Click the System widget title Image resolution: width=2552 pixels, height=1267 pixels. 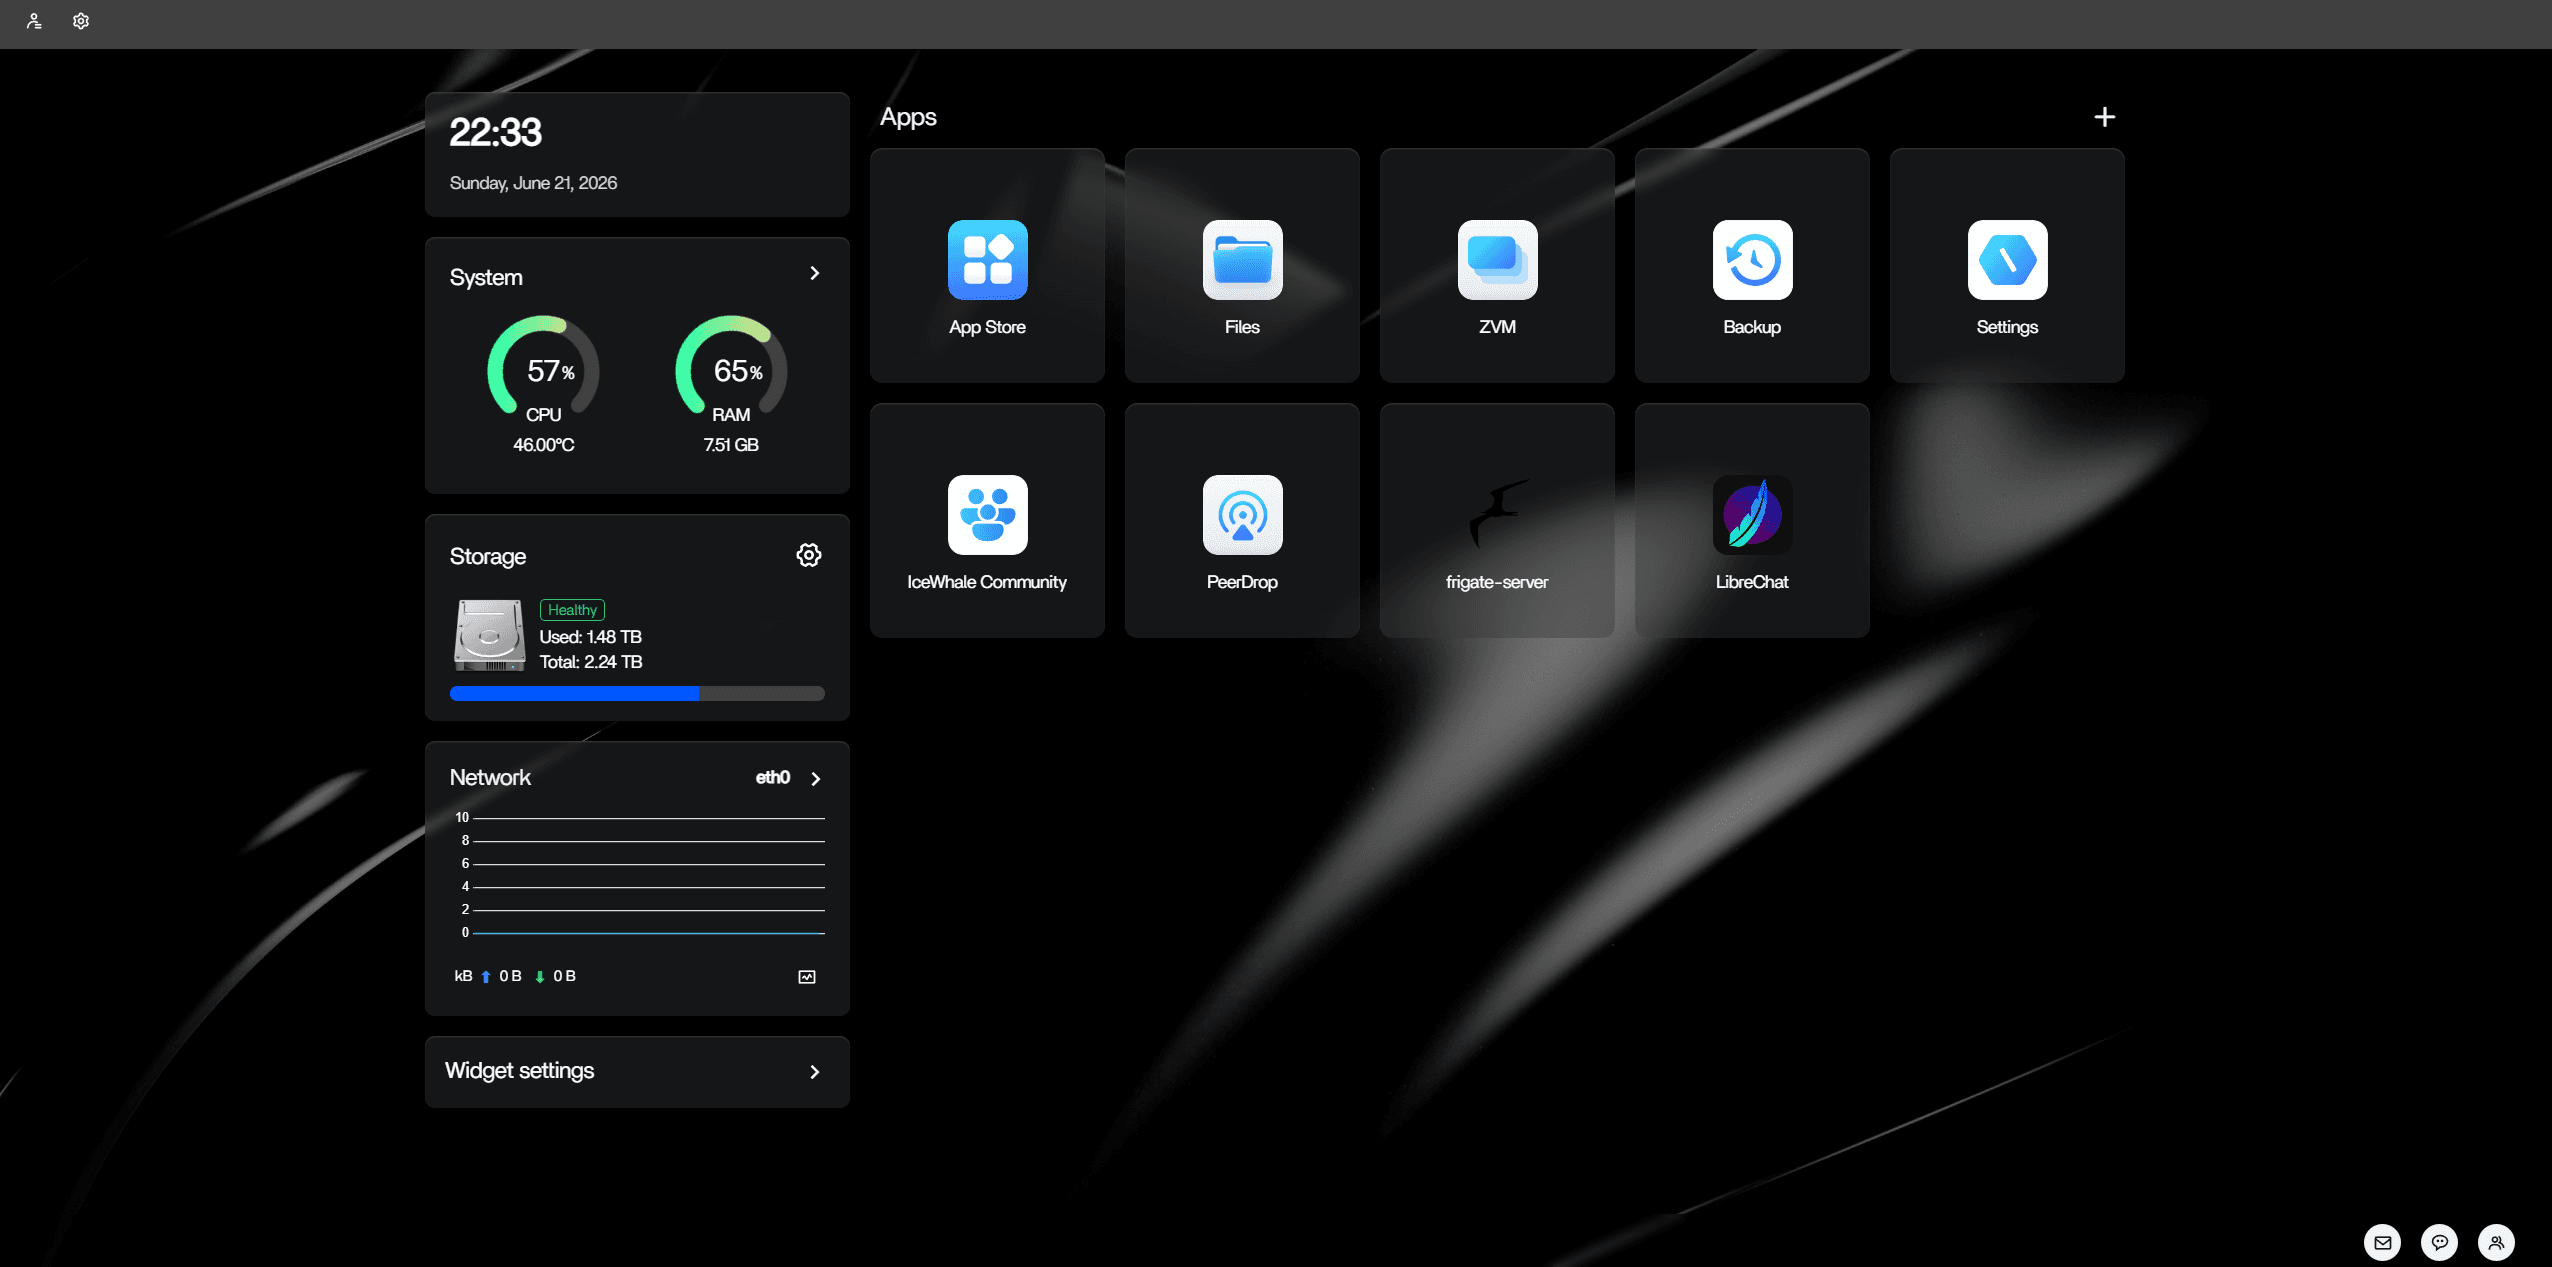(x=486, y=277)
